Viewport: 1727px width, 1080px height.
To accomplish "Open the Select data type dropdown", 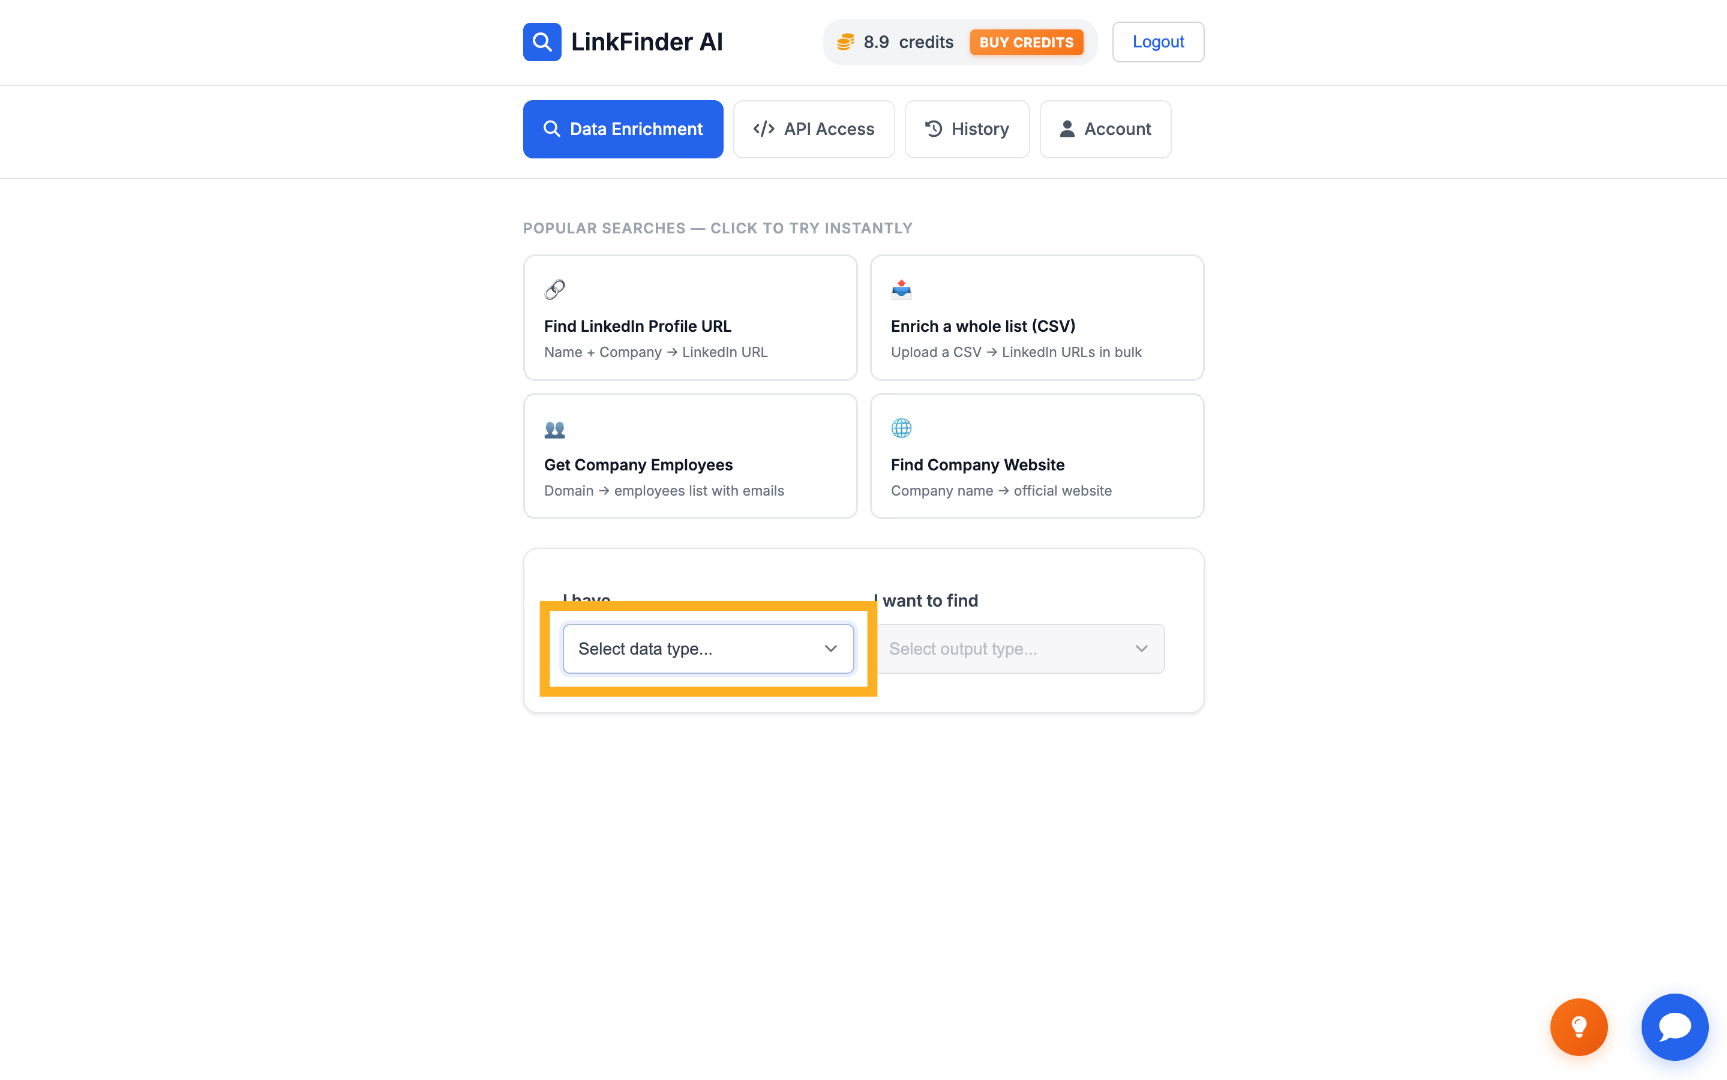I will pos(708,649).
